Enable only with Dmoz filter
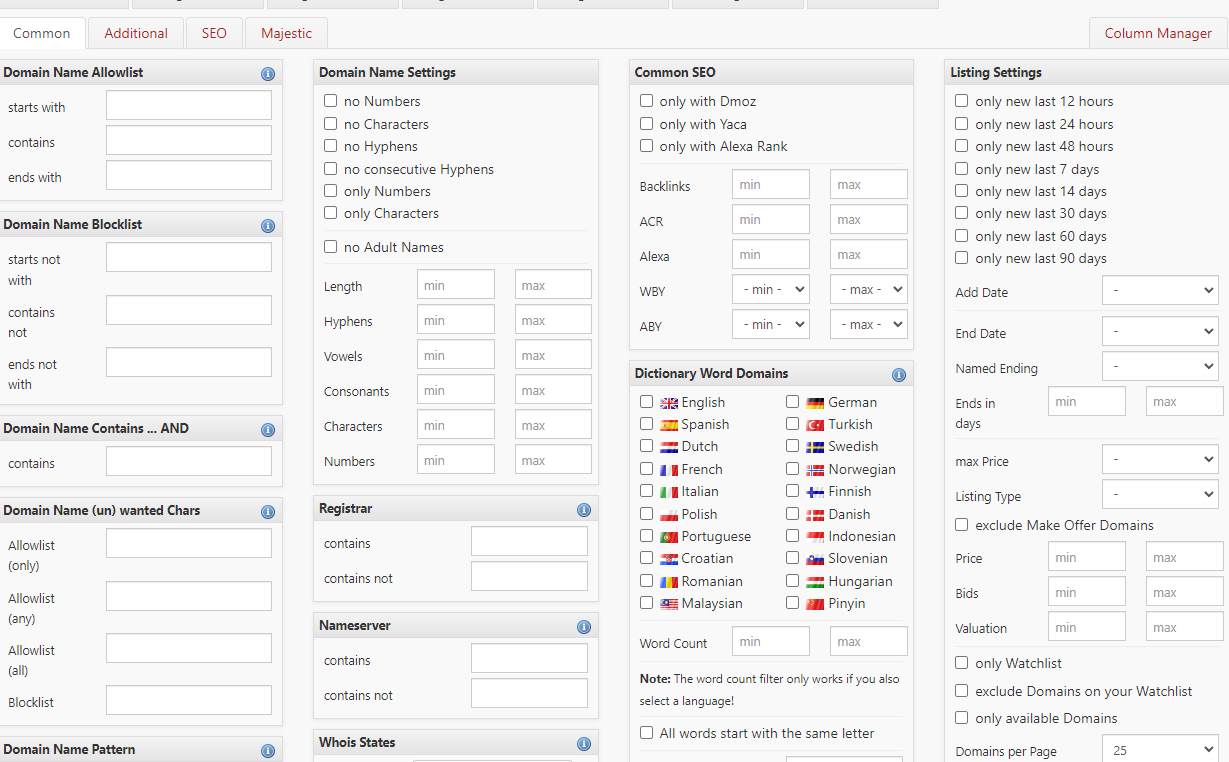Screen dimensions: 1229x762 point(647,101)
